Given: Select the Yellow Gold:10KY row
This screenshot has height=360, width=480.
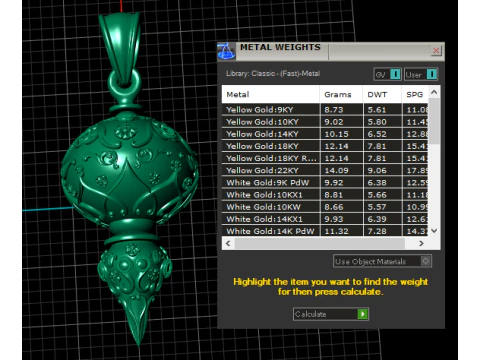Looking at the screenshot, I should click(325, 122).
